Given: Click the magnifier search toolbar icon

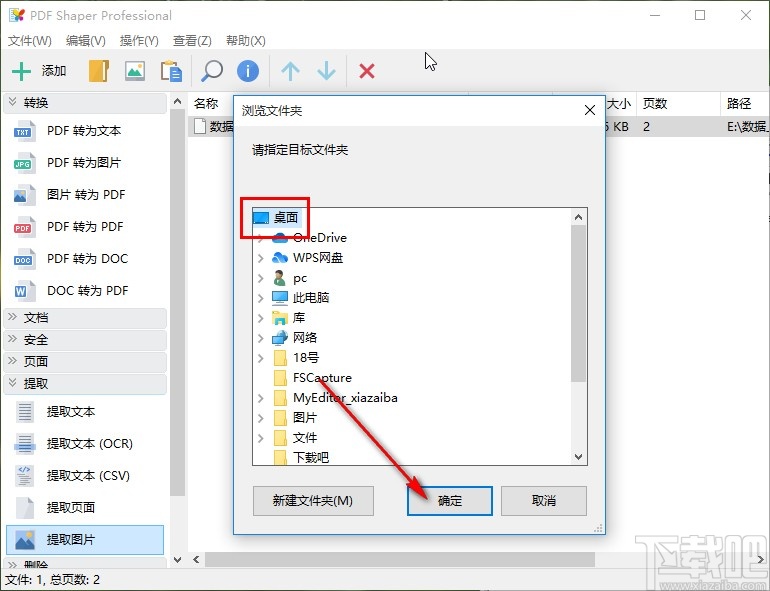Looking at the screenshot, I should (x=212, y=71).
